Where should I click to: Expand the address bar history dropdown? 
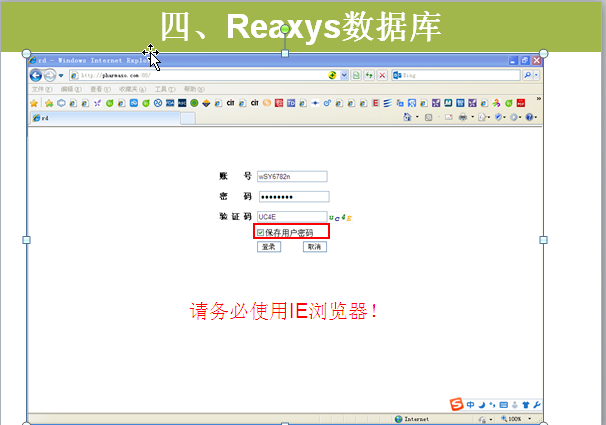tap(344, 75)
